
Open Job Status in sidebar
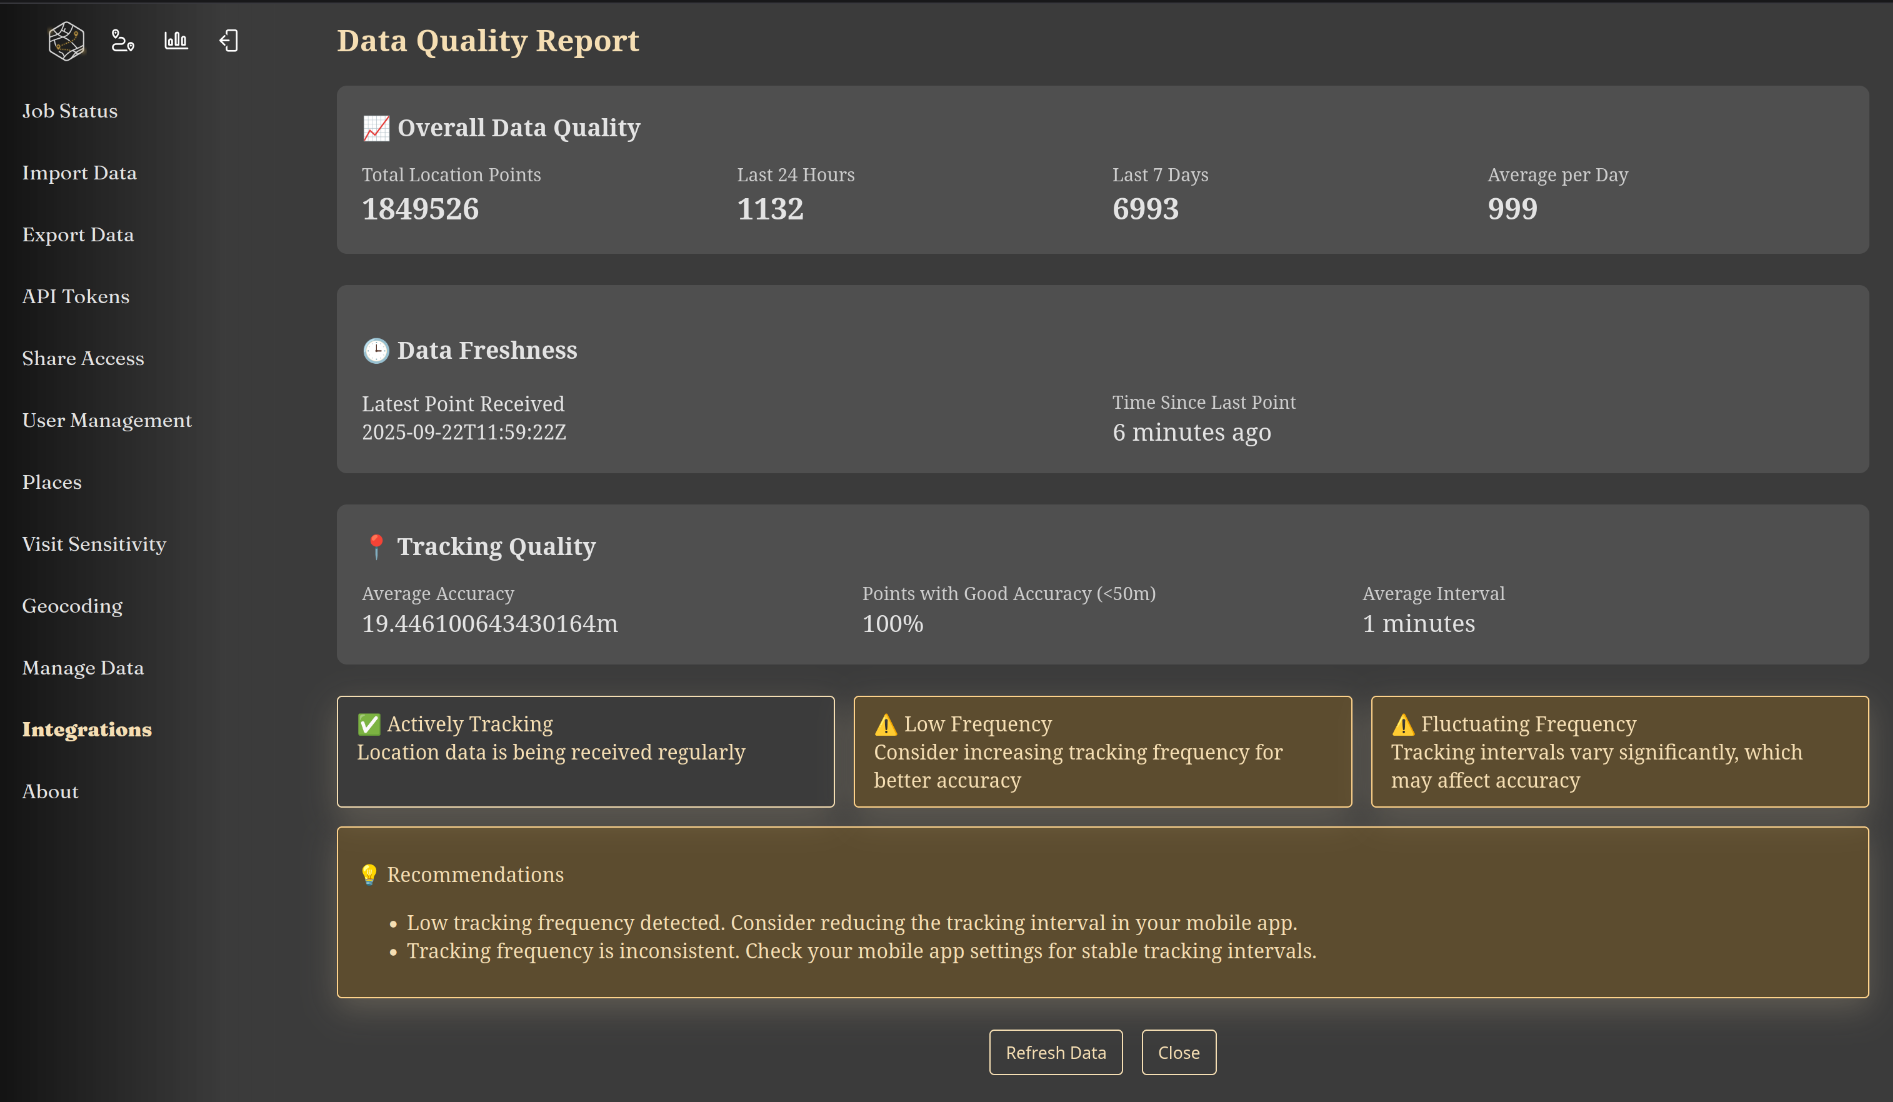click(x=70, y=111)
